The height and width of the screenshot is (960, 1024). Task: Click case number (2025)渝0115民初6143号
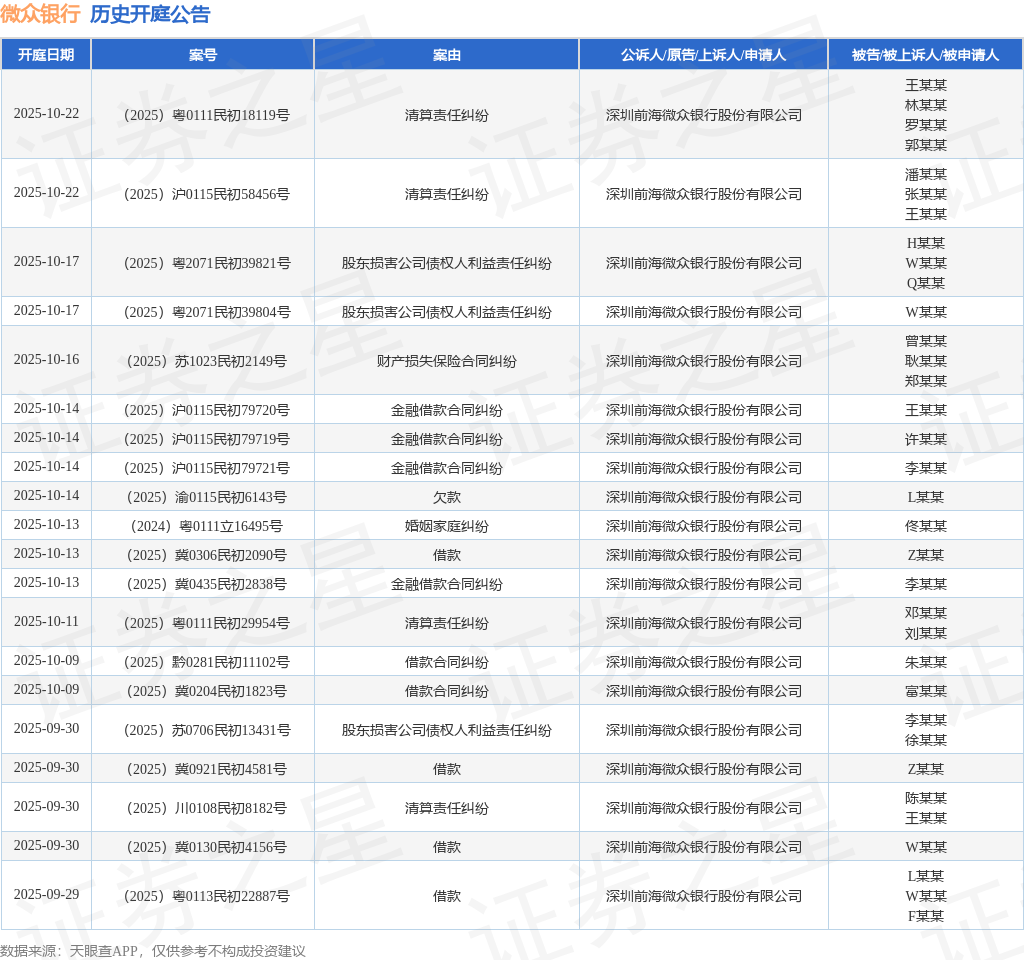coord(206,497)
